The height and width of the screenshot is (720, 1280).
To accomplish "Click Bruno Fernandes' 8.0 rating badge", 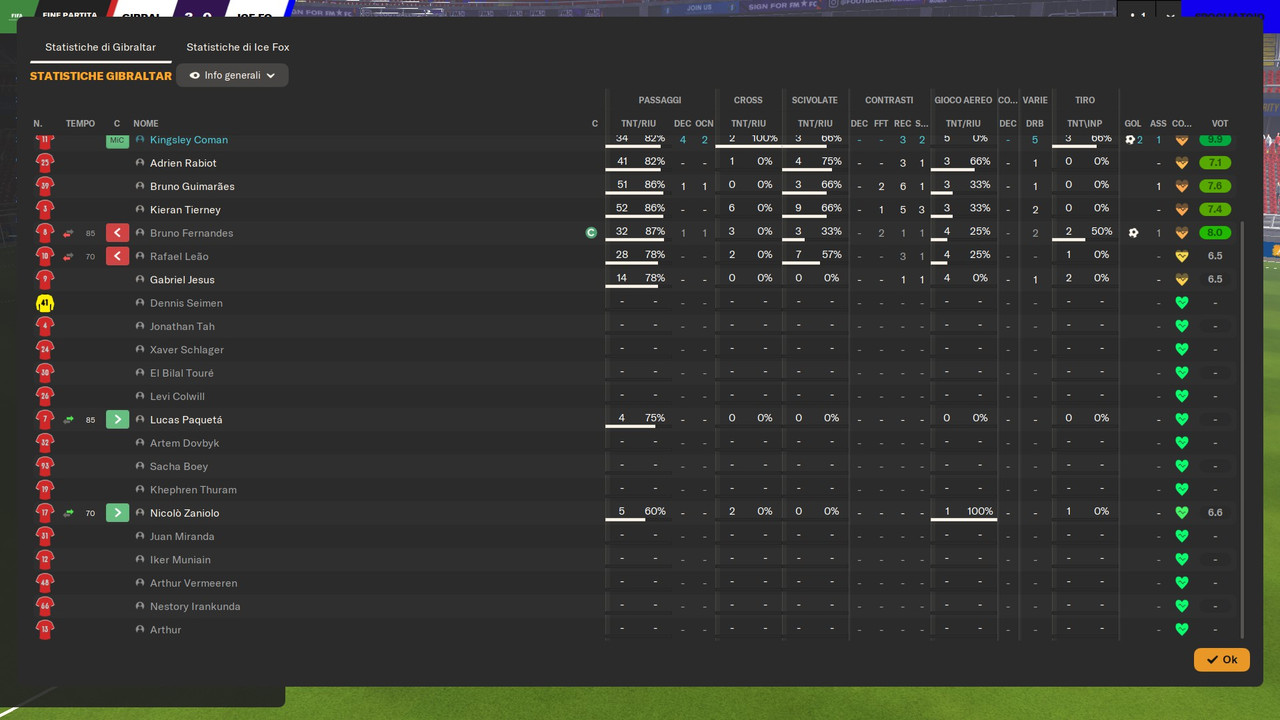I will [x=1215, y=233].
